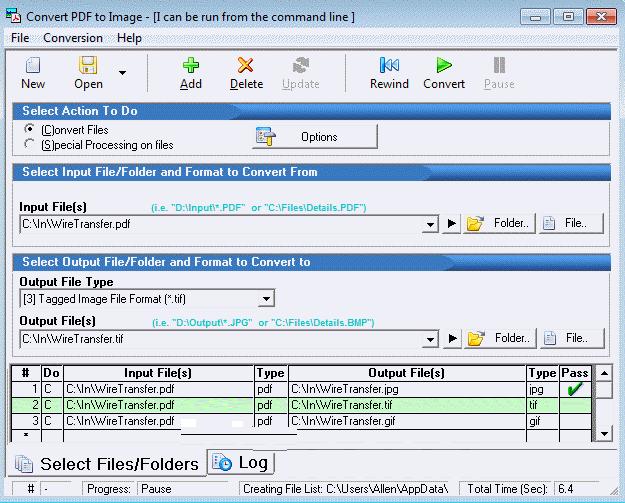
Task: Click the Creating File List status text
Action: (x=346, y=489)
